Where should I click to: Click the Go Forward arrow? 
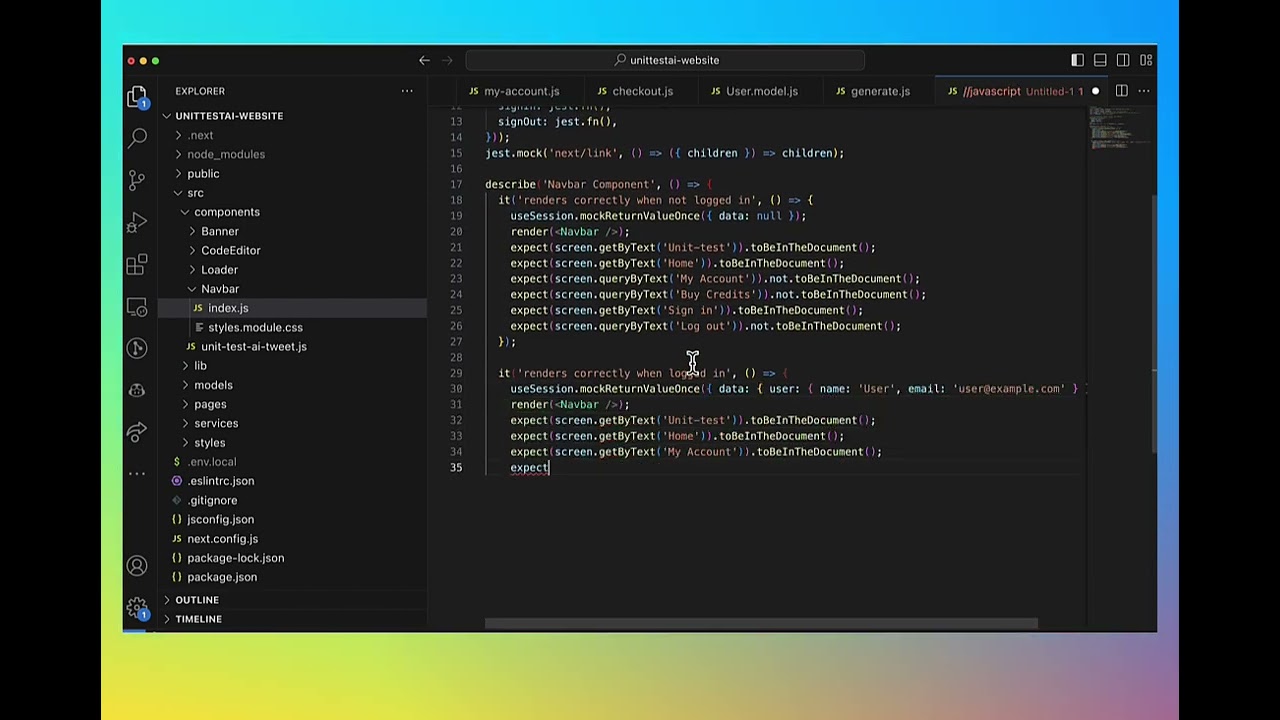tap(447, 60)
